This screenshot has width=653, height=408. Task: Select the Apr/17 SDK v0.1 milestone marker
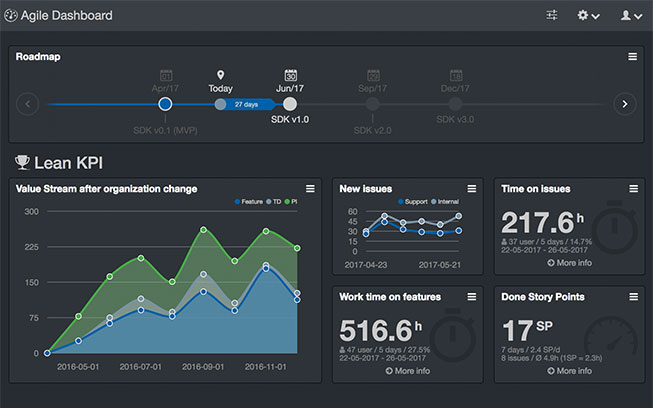(x=165, y=103)
